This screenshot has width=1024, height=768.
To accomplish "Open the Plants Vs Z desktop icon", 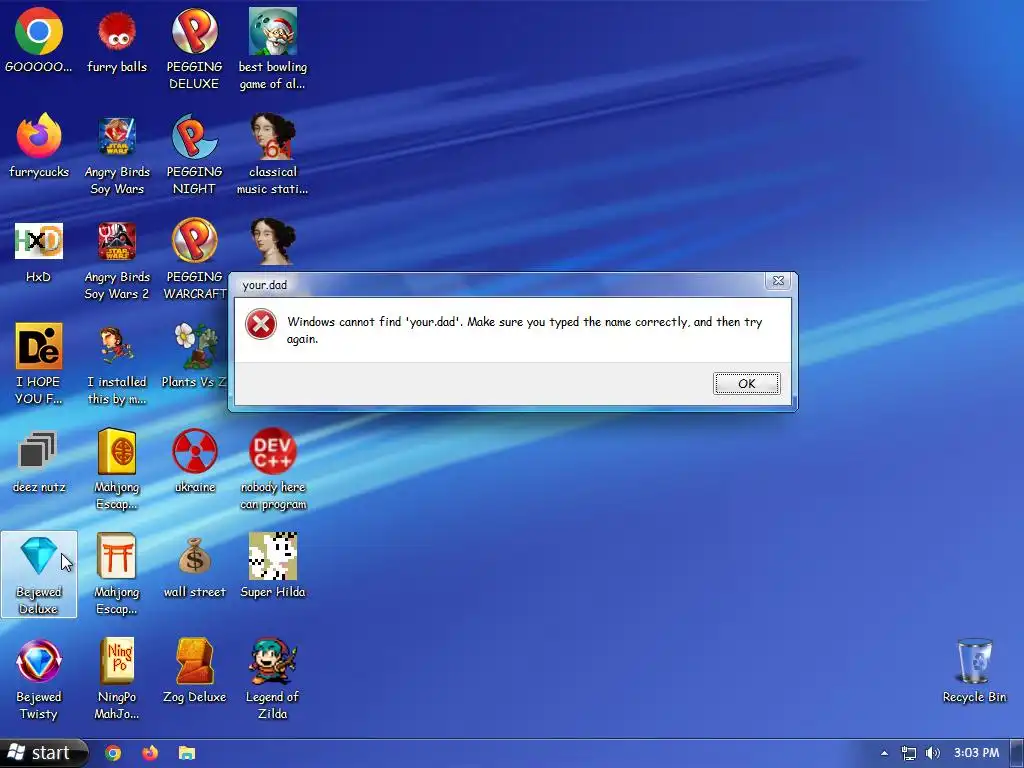I will tap(194, 356).
